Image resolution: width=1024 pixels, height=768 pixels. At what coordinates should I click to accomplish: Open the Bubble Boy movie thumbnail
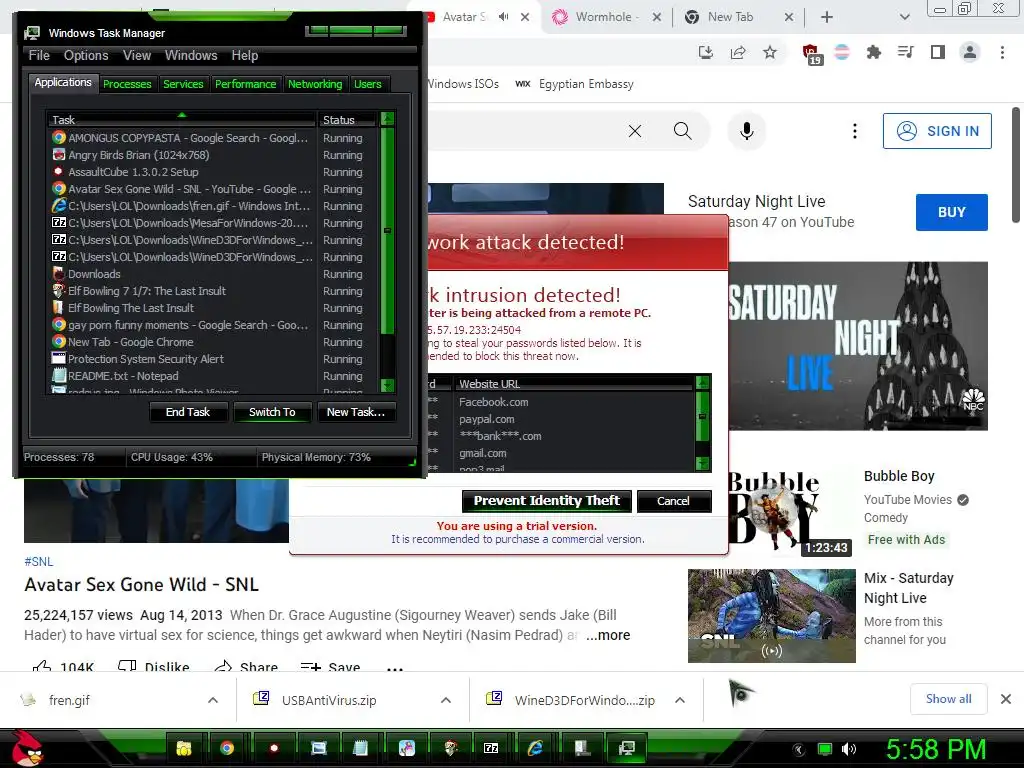pos(791,513)
